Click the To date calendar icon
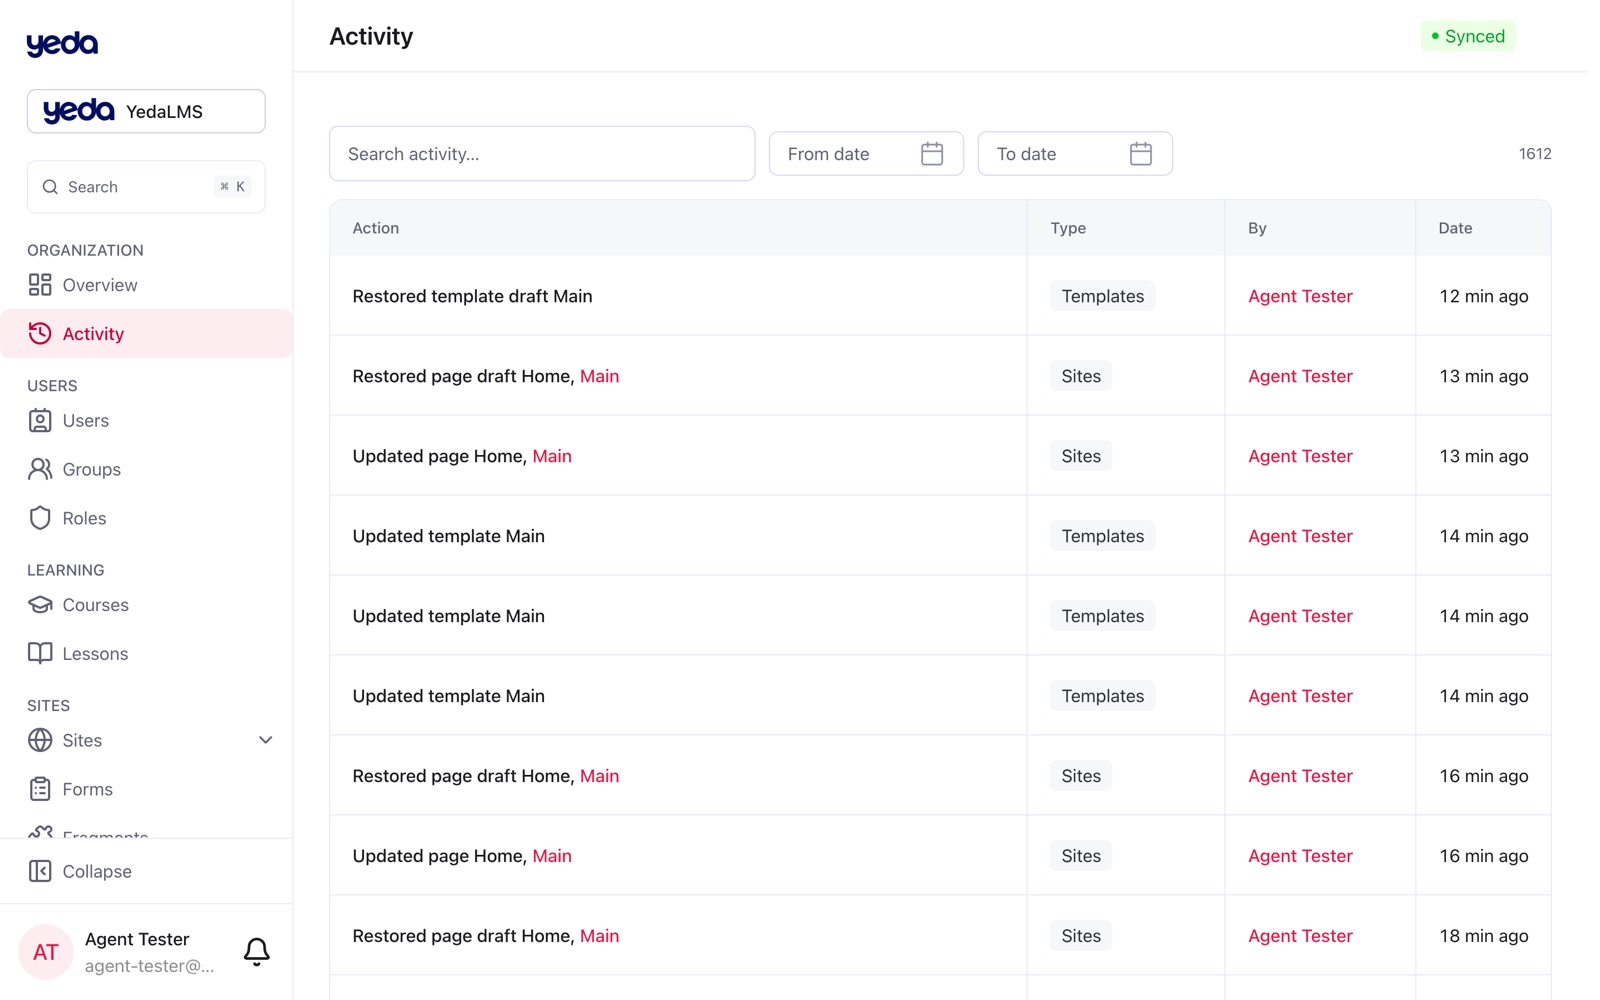 1141,154
